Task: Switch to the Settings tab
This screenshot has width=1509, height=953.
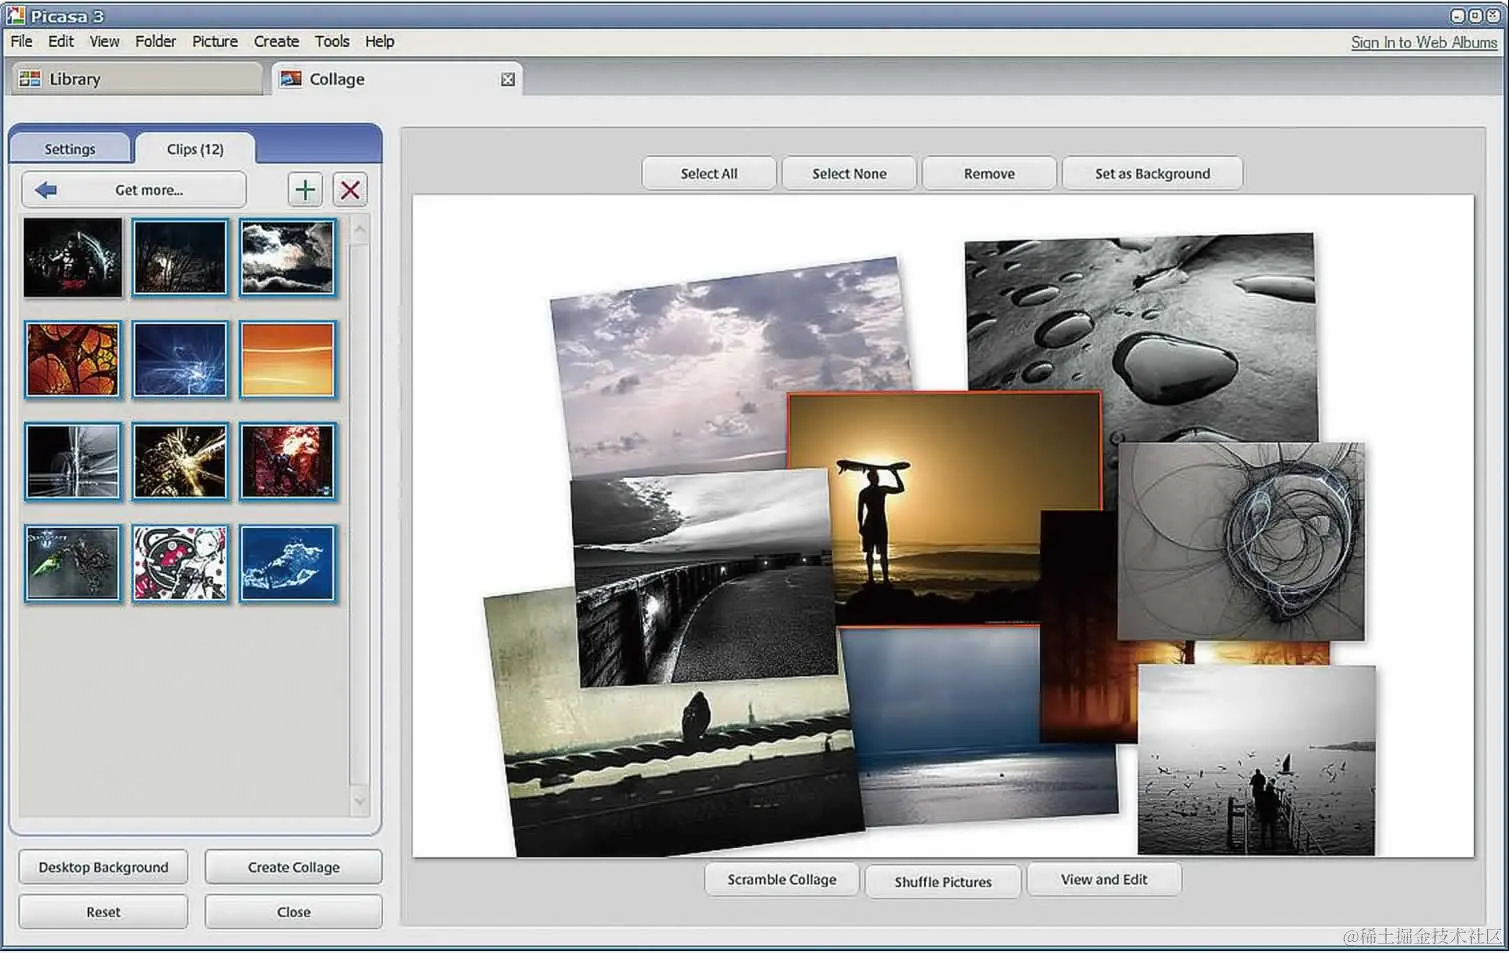Action: coord(70,149)
